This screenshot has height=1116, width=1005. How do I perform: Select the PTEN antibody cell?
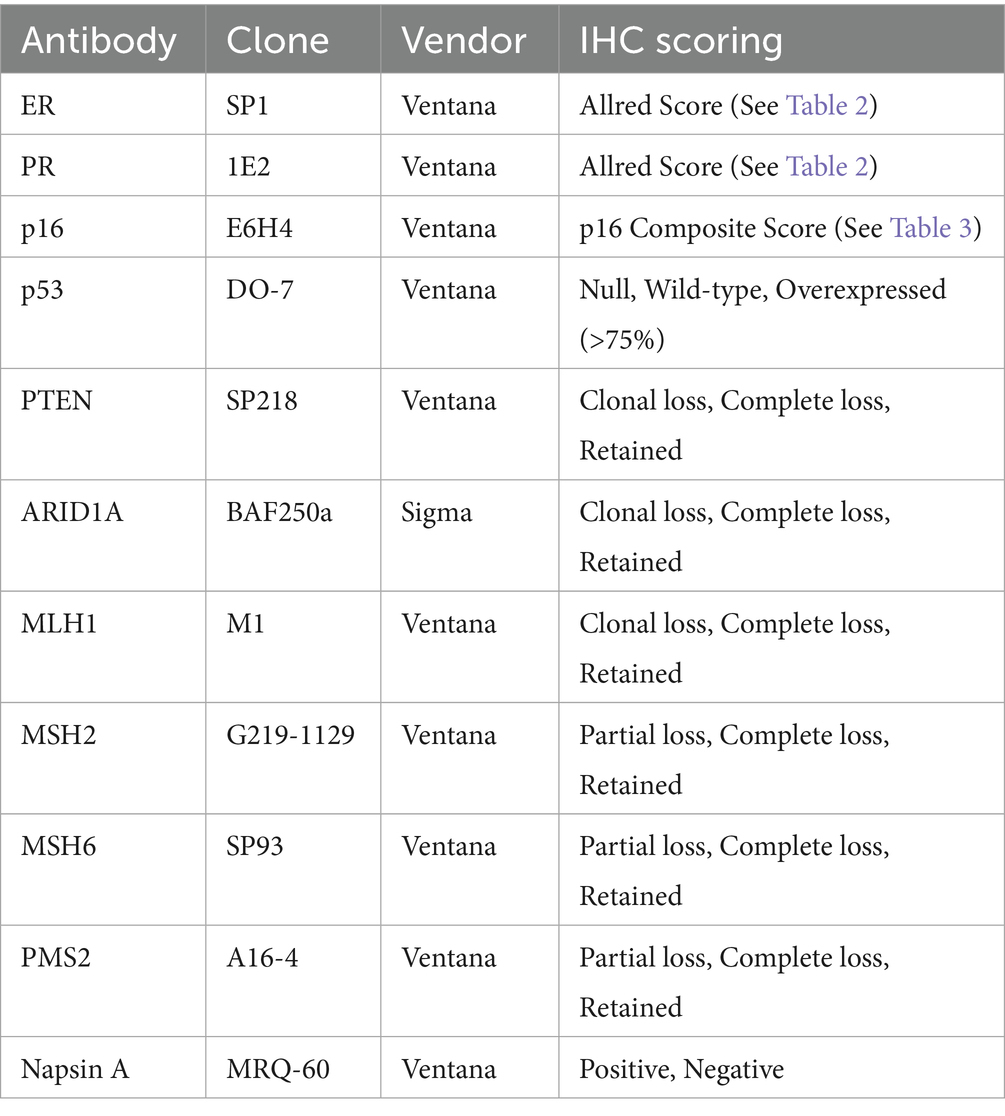tap(54, 401)
